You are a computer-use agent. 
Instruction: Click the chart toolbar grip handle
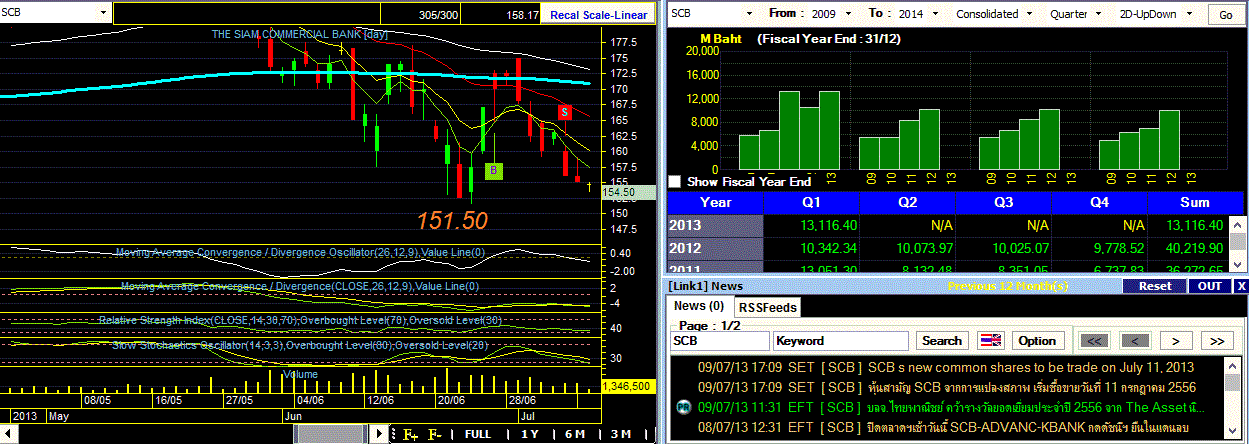(x=394, y=435)
